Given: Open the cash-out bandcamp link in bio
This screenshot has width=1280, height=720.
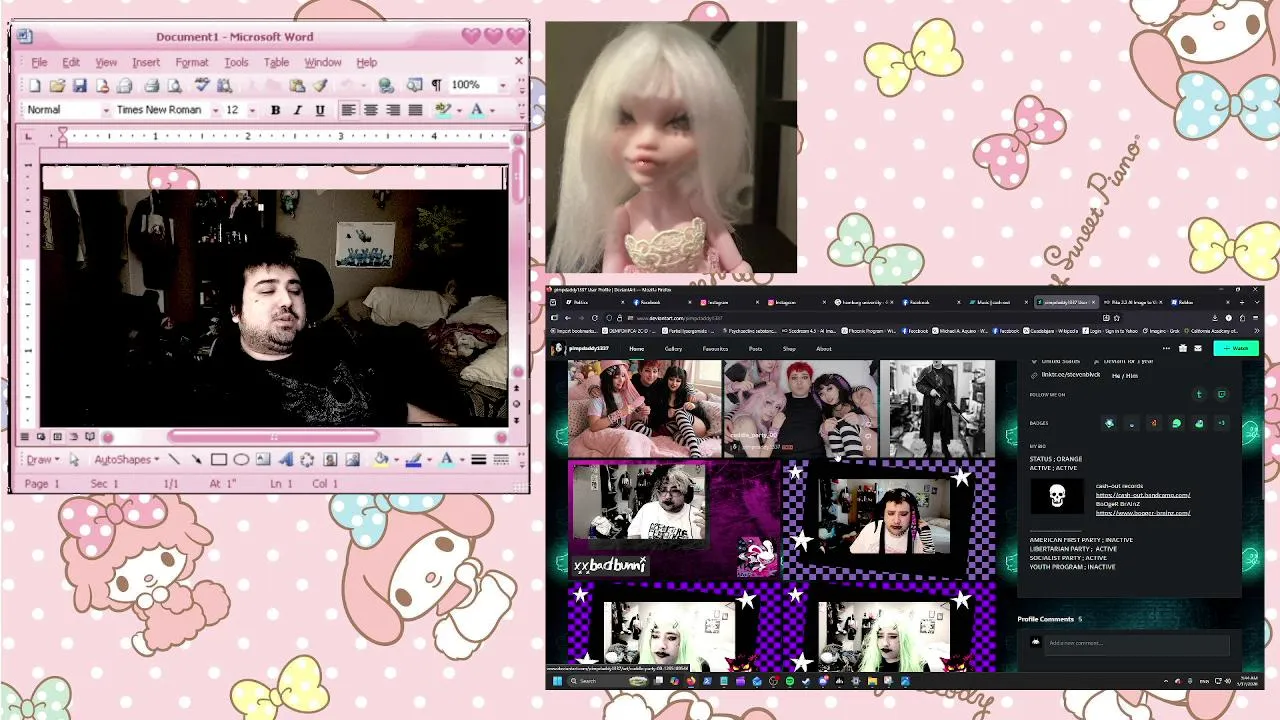Looking at the screenshot, I should 1143,495.
